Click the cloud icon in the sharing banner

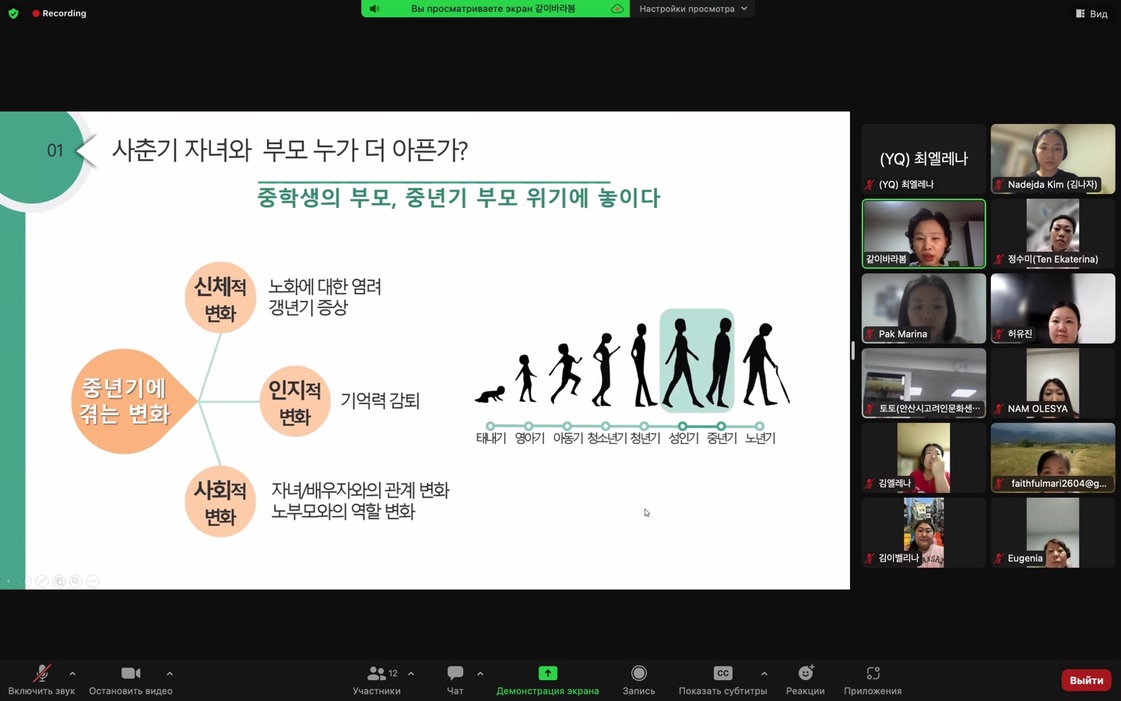(x=617, y=9)
